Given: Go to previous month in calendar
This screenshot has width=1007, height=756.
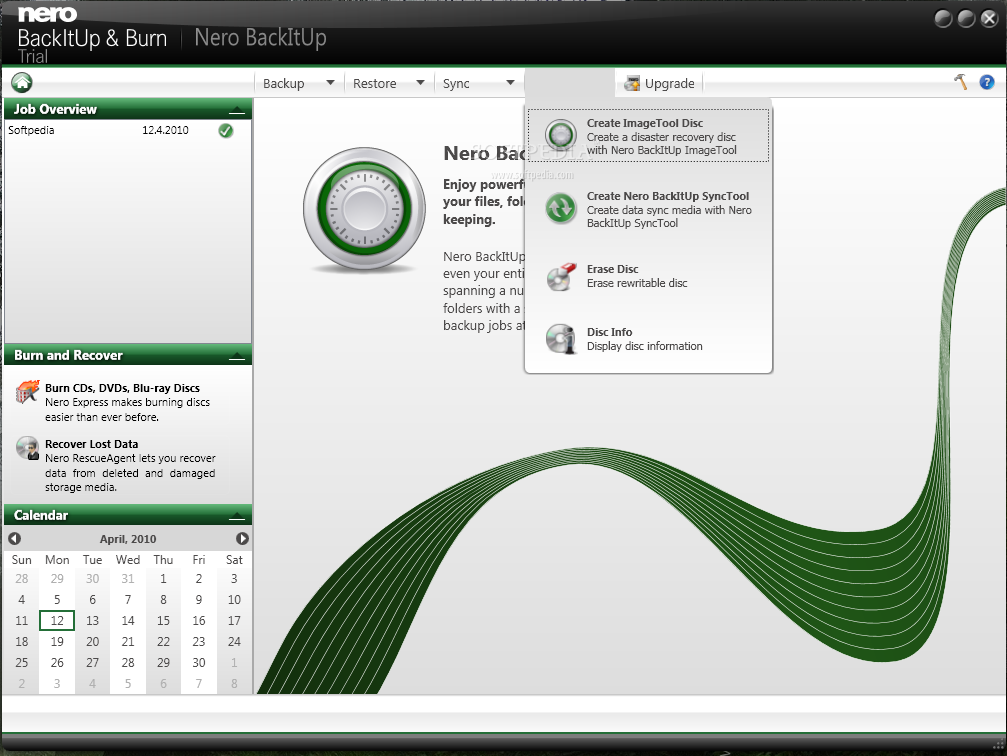Looking at the screenshot, I should [x=15, y=538].
